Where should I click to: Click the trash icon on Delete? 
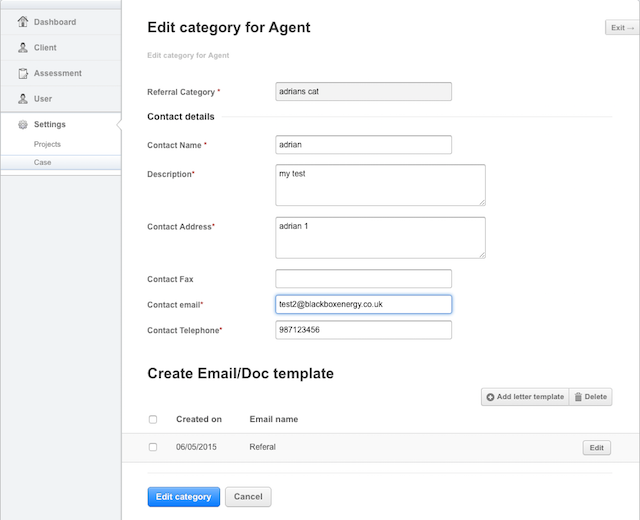point(578,397)
